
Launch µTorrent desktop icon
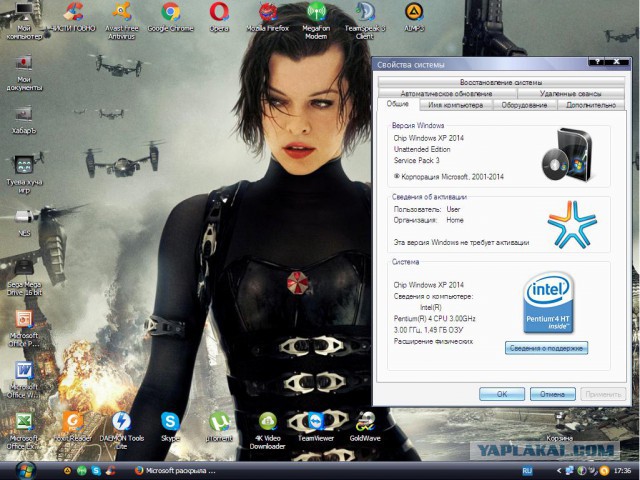click(x=219, y=427)
